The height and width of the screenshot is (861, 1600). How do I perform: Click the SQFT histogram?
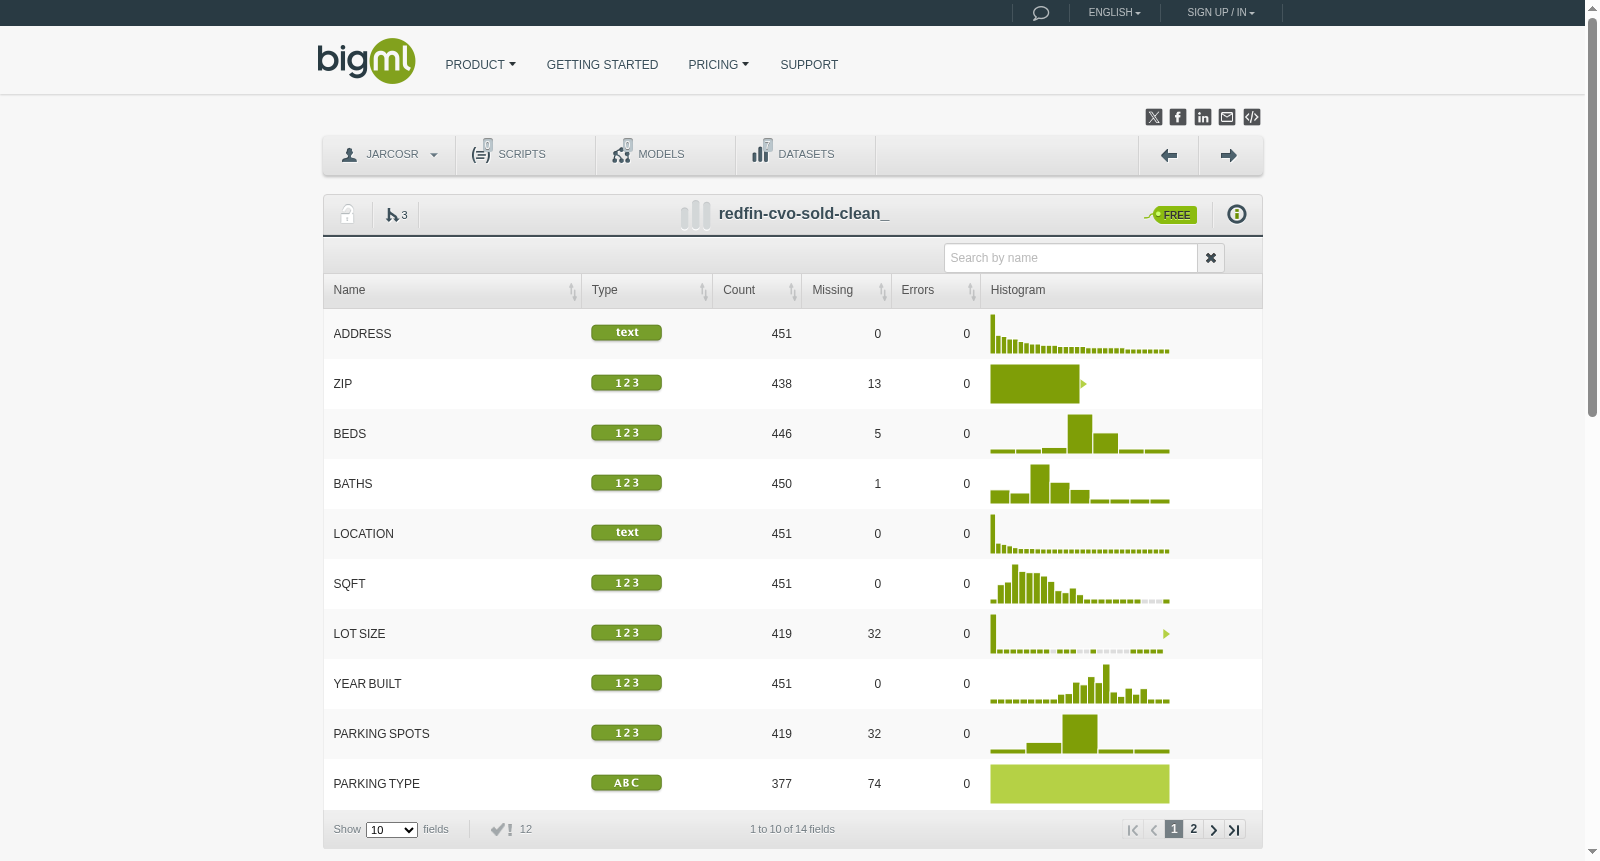coord(1080,584)
